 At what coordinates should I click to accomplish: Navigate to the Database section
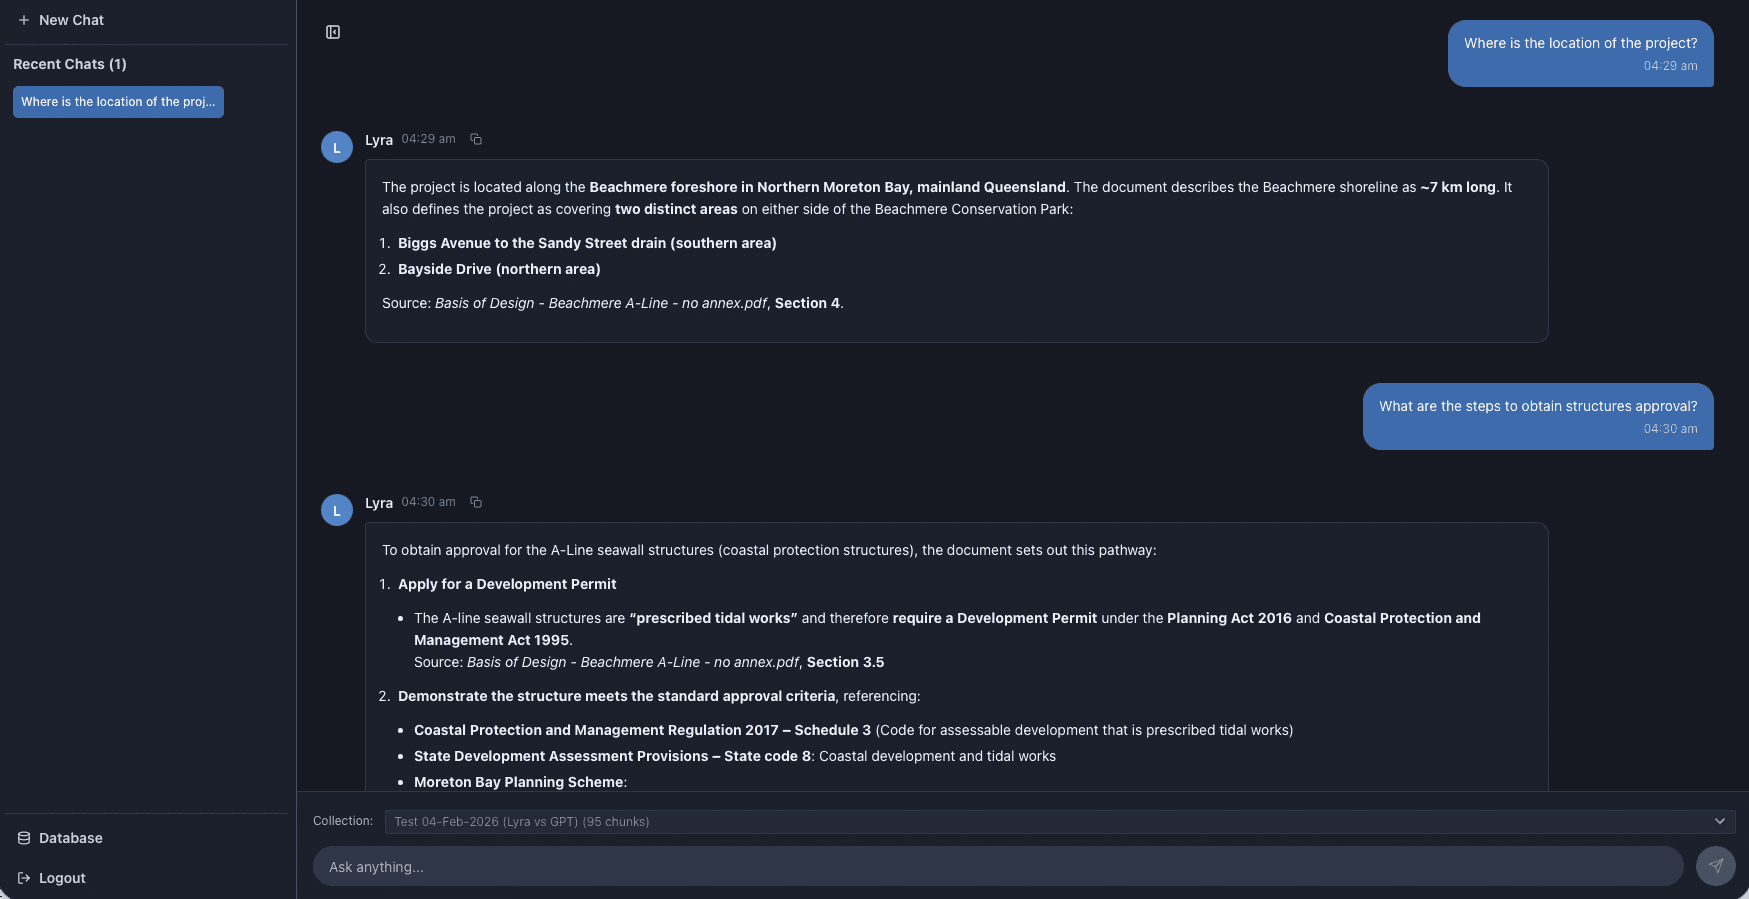click(x=70, y=838)
